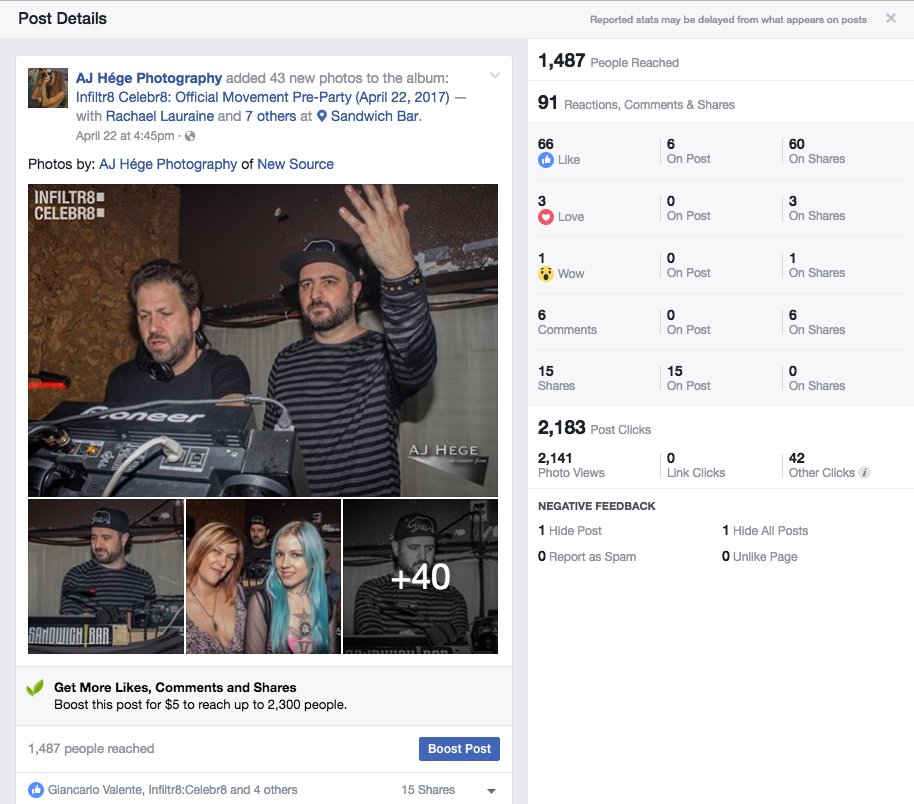Open AJ Hége Photography link in photo credit

[x=168, y=164]
